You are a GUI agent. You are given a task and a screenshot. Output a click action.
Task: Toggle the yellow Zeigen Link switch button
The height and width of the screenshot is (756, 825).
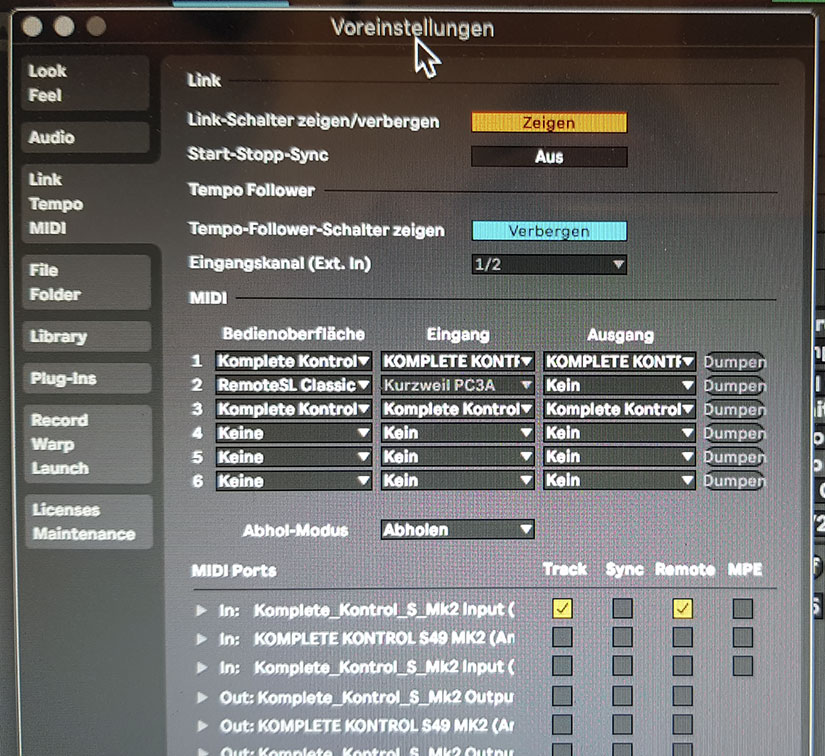pyautogui.click(x=549, y=123)
